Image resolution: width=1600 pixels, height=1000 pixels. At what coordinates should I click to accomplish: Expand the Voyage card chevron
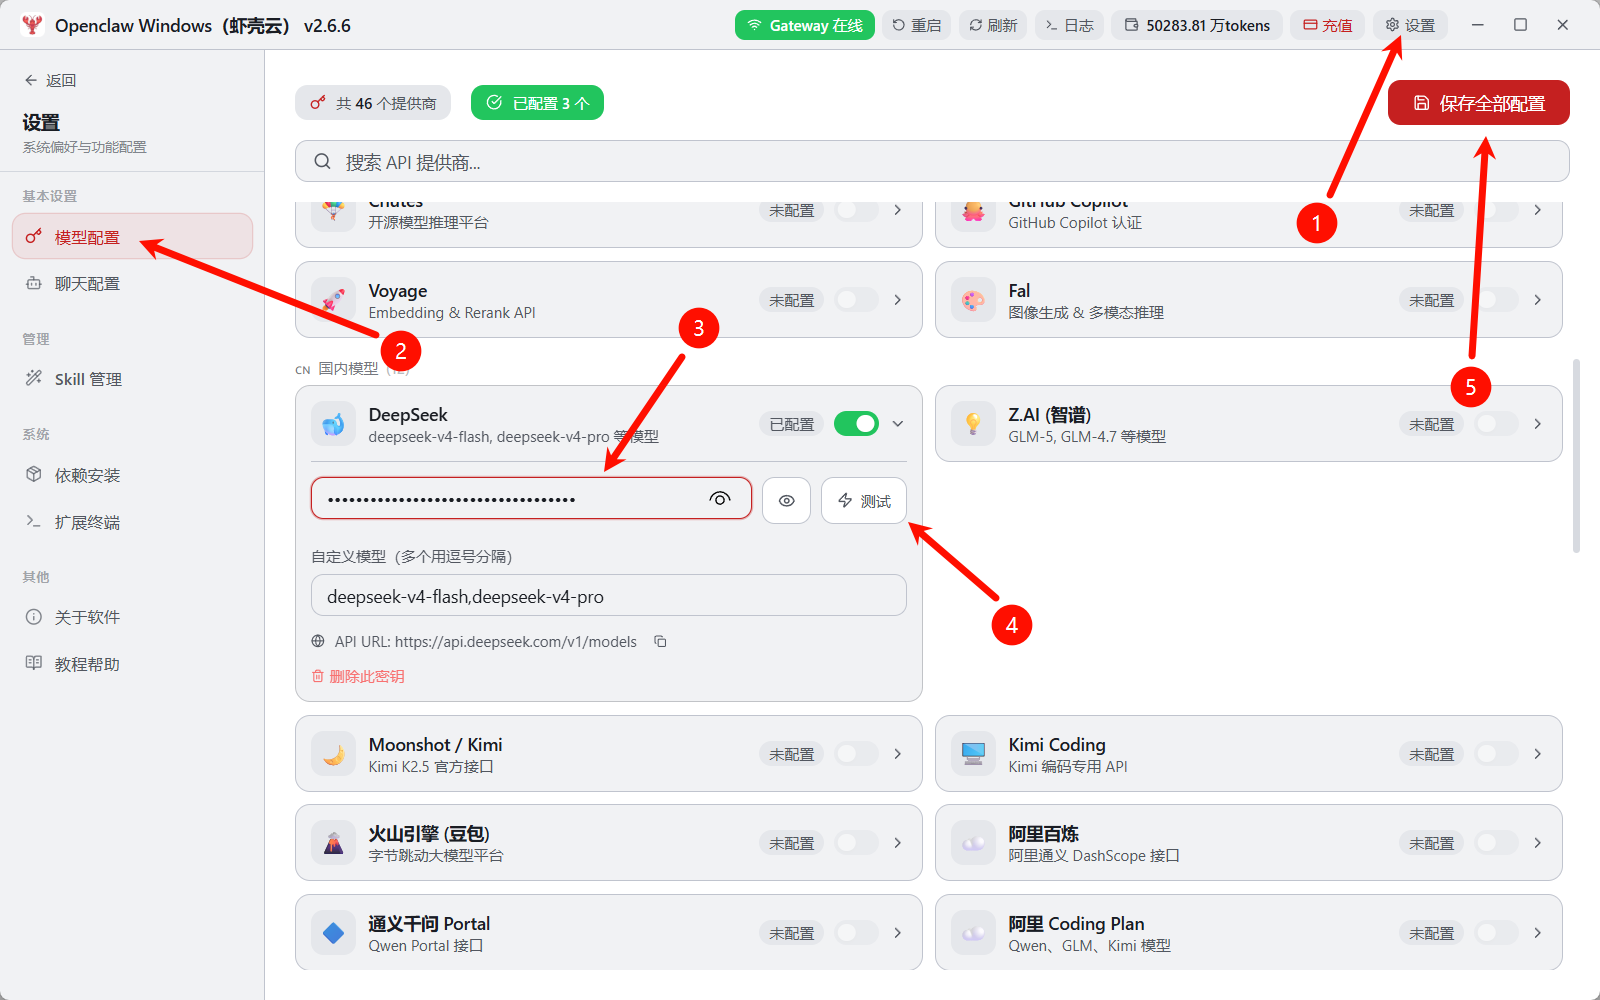(x=898, y=300)
